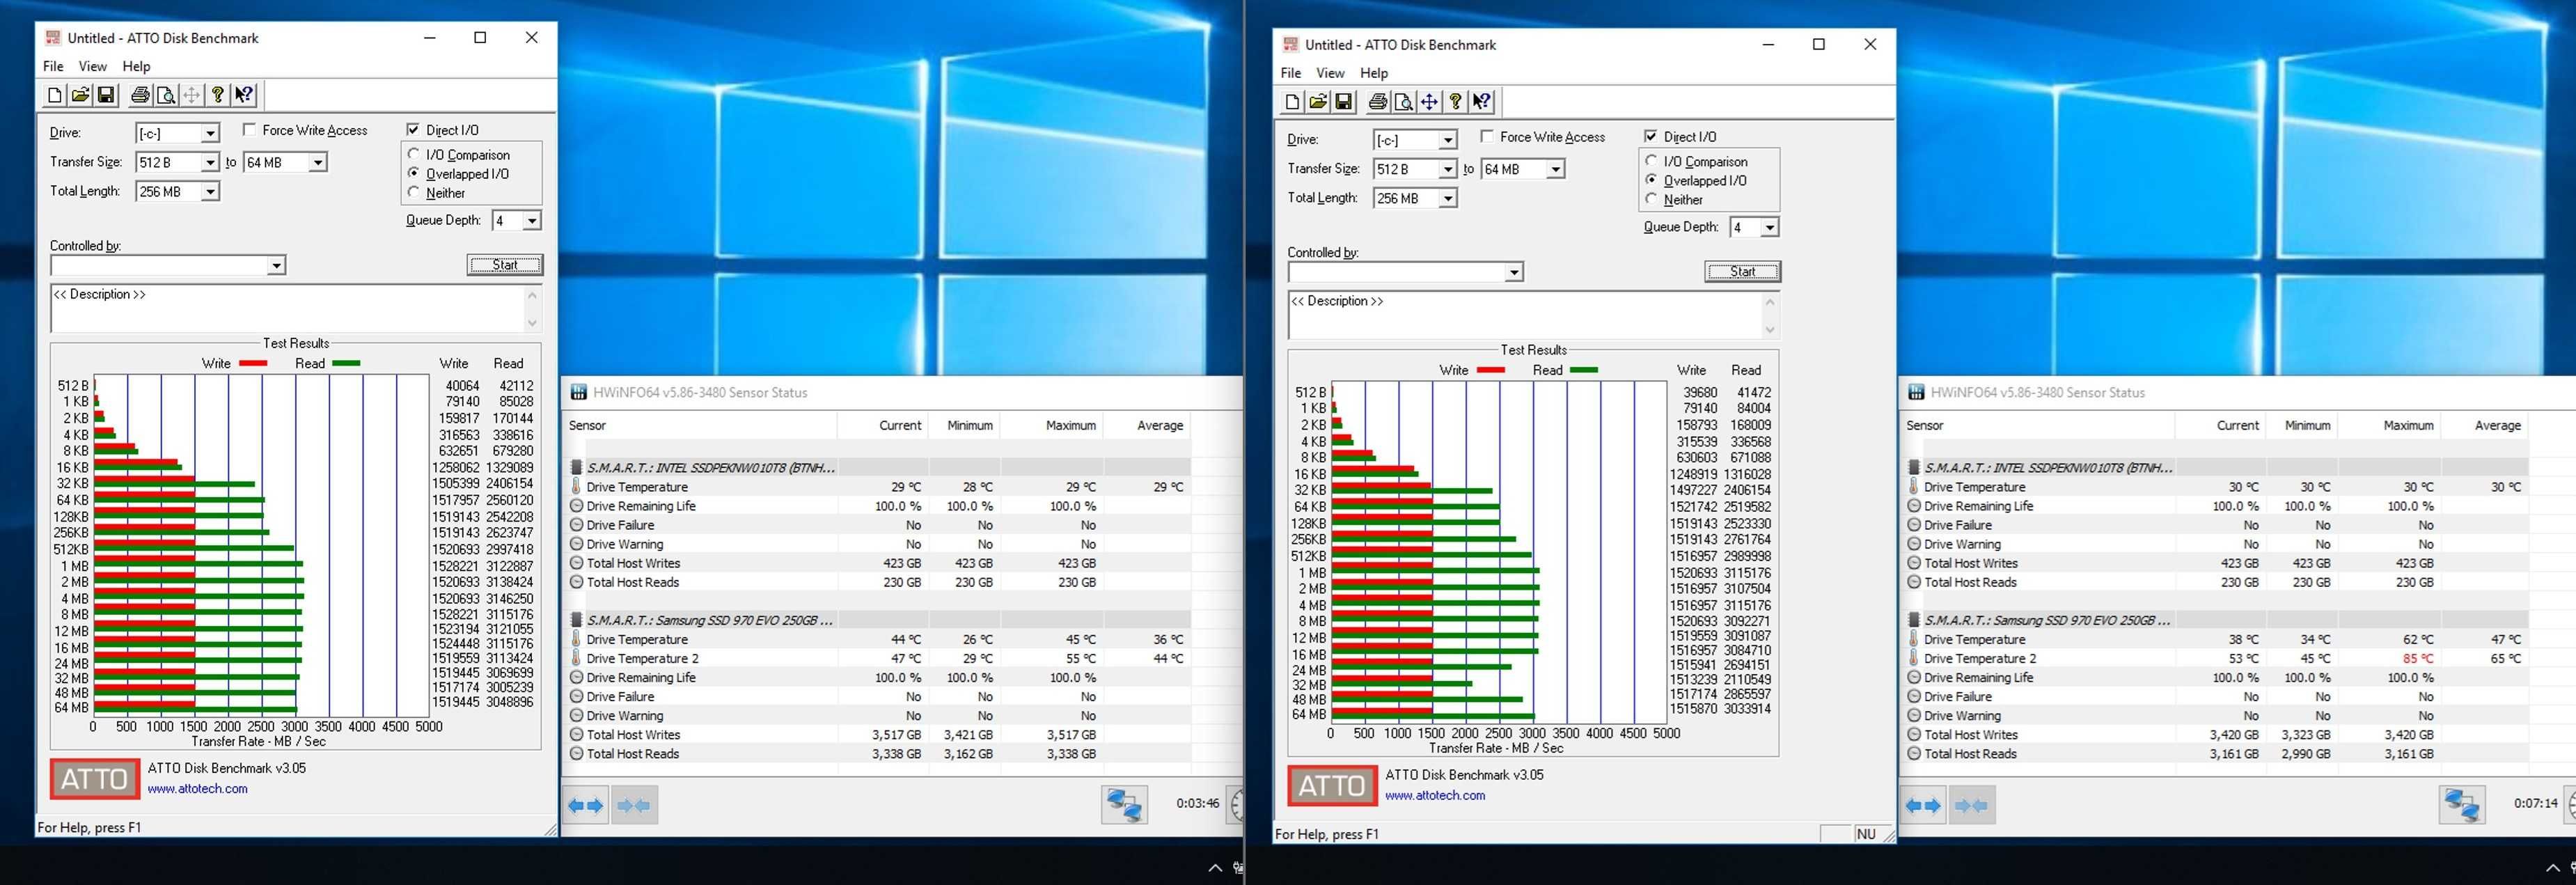Enable Force Write Access in right ATTO window
This screenshot has width=2576, height=885.
(1487, 137)
